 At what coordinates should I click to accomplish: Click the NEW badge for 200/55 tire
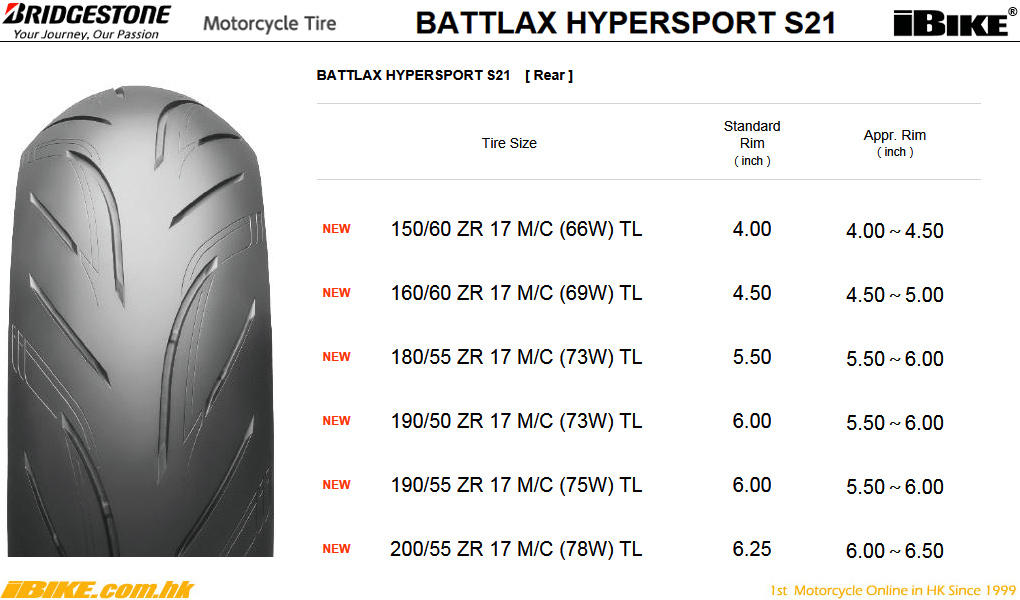(x=336, y=549)
